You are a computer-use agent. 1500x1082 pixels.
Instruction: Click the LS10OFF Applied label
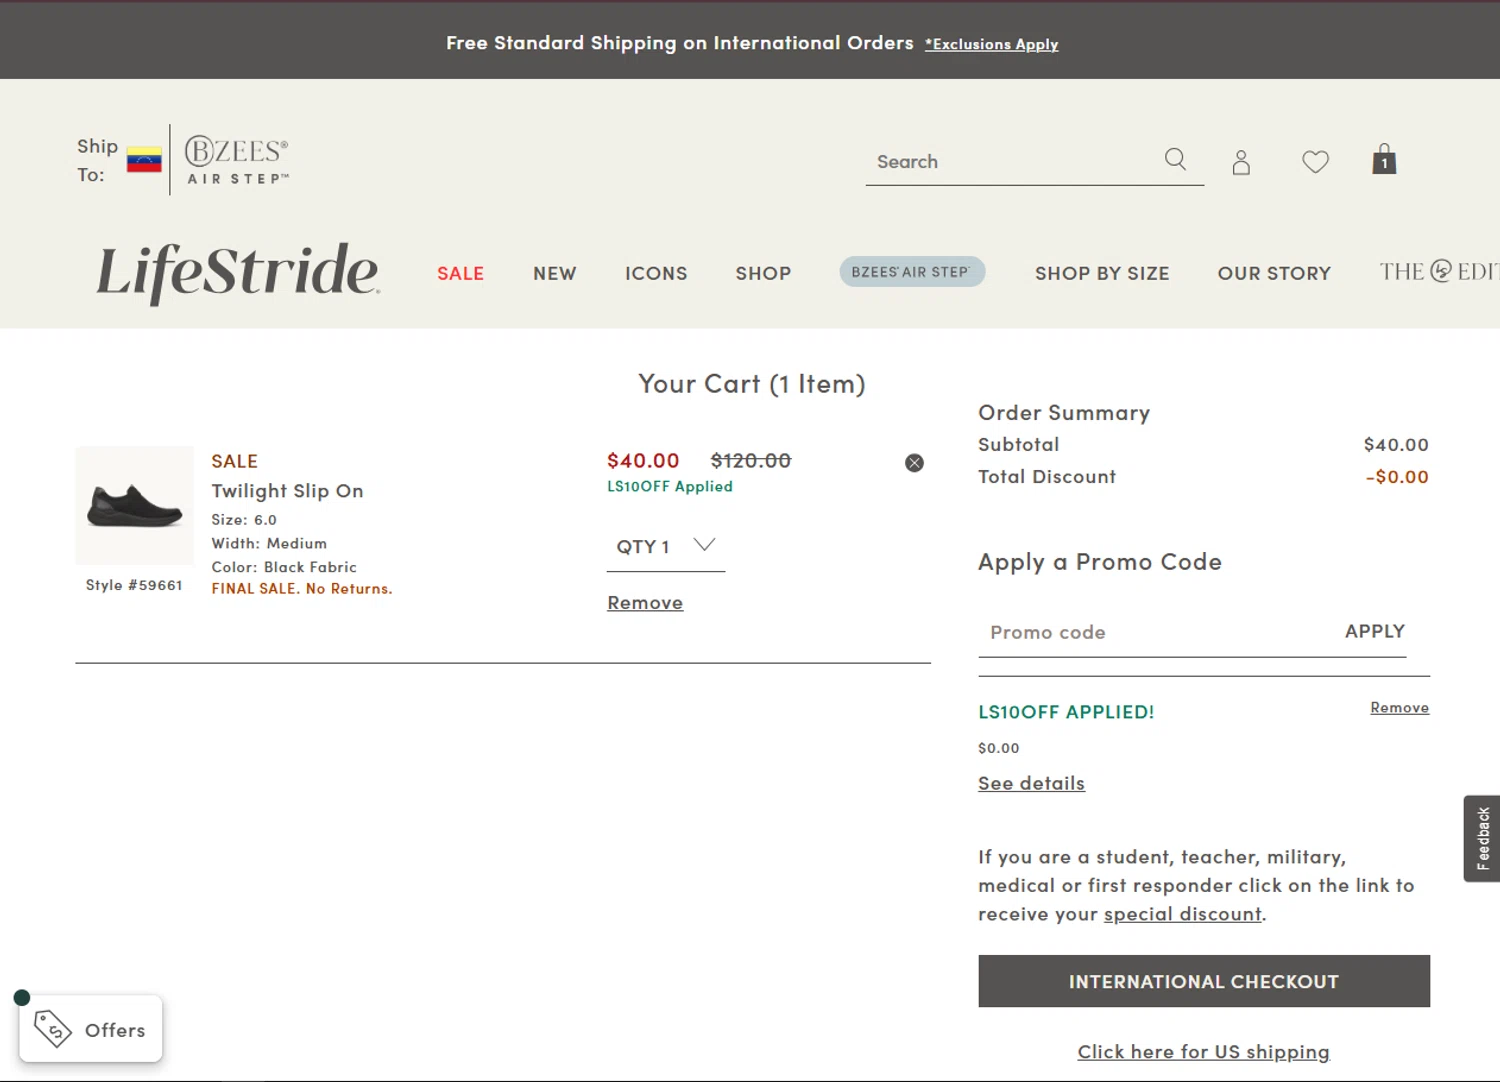(670, 486)
